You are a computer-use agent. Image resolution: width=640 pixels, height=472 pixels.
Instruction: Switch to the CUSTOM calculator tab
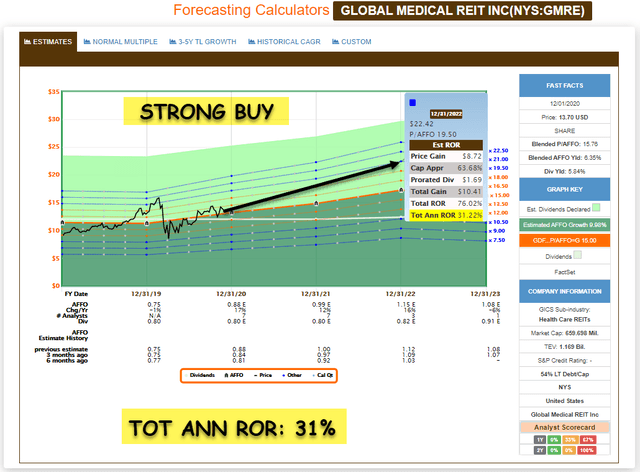coord(352,42)
